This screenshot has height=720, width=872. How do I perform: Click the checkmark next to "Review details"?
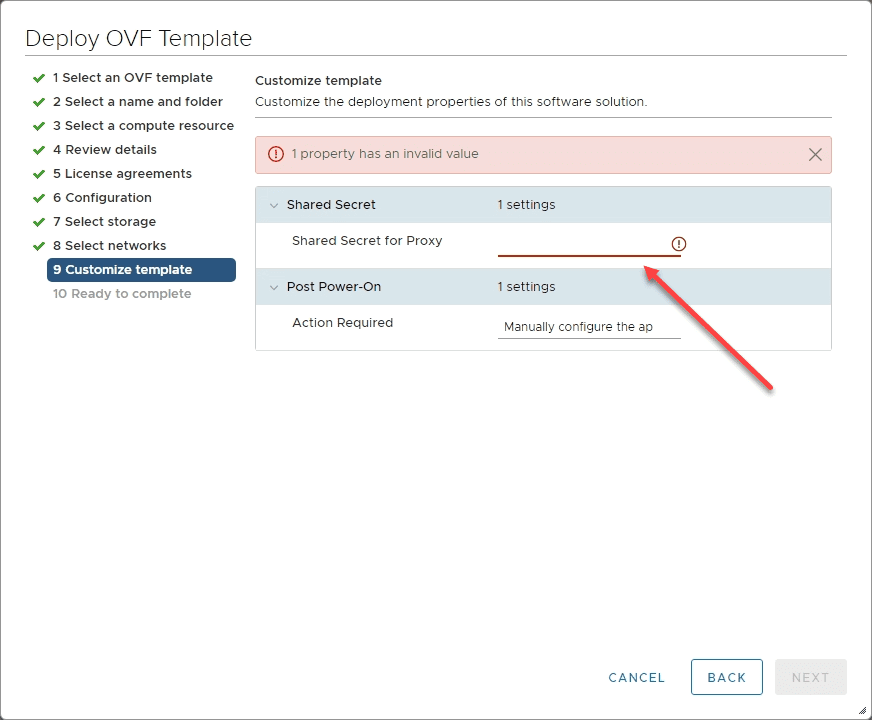tap(38, 149)
